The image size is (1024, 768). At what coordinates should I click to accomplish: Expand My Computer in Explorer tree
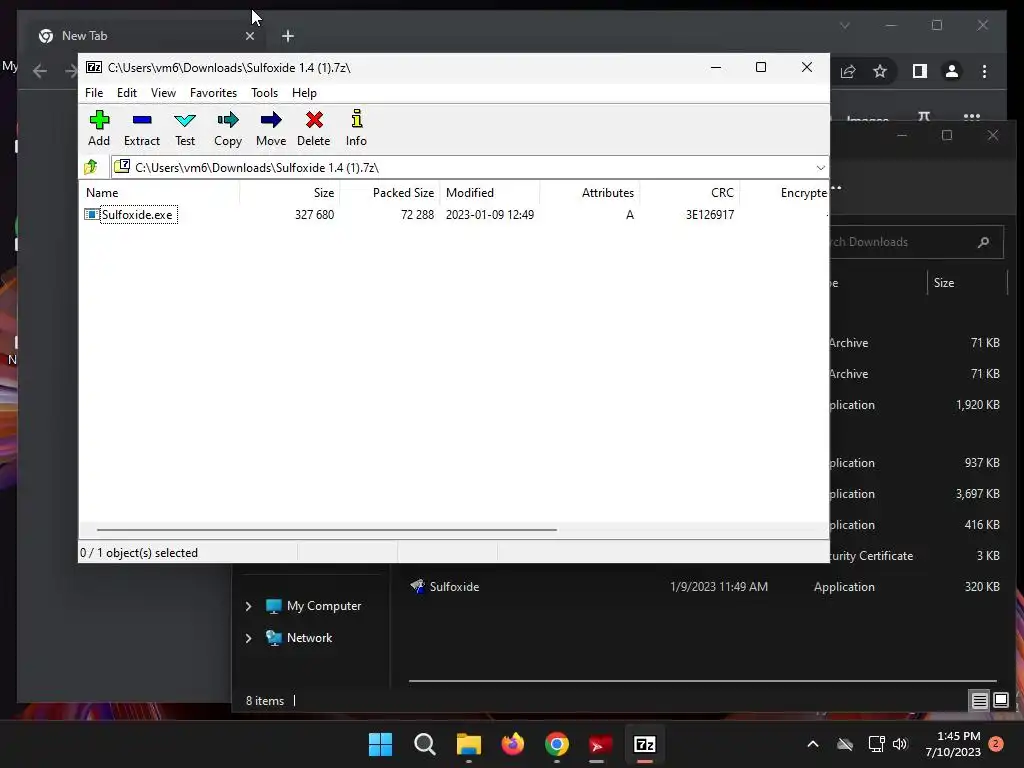(248, 607)
